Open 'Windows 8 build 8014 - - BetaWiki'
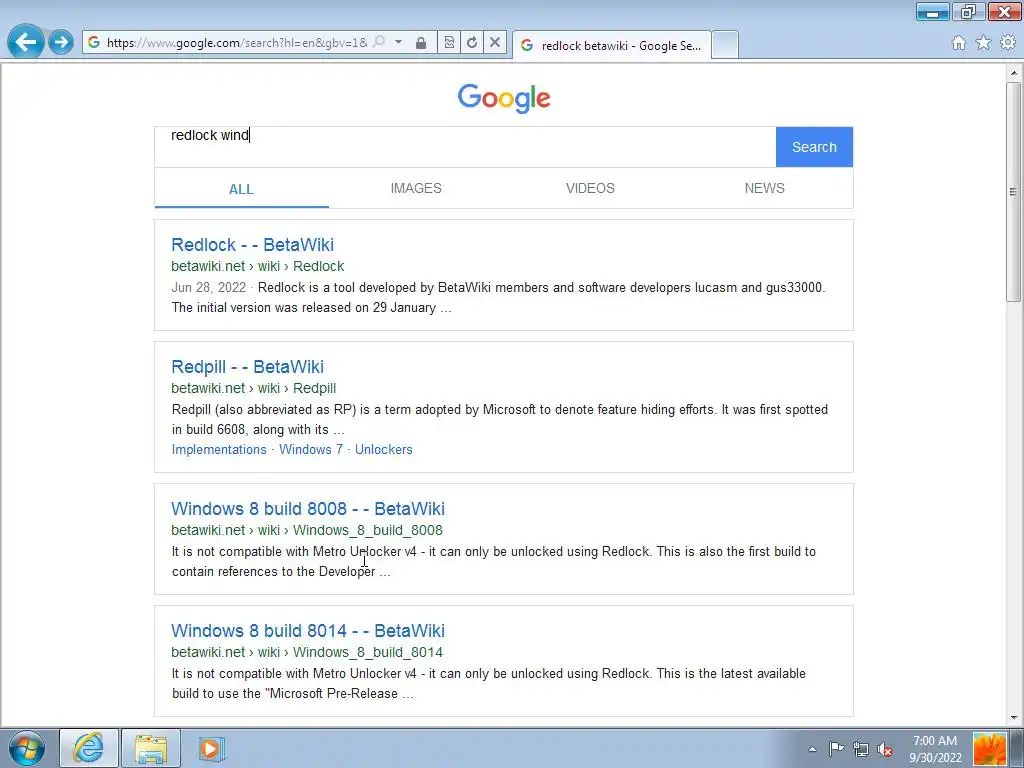This screenshot has height=768, width=1024. coord(308,631)
